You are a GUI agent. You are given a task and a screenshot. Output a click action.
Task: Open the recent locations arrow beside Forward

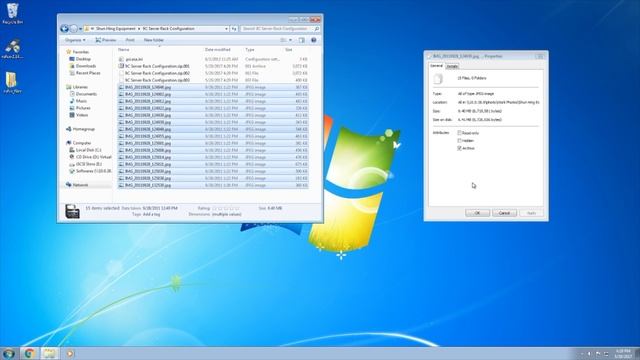click(x=80, y=29)
